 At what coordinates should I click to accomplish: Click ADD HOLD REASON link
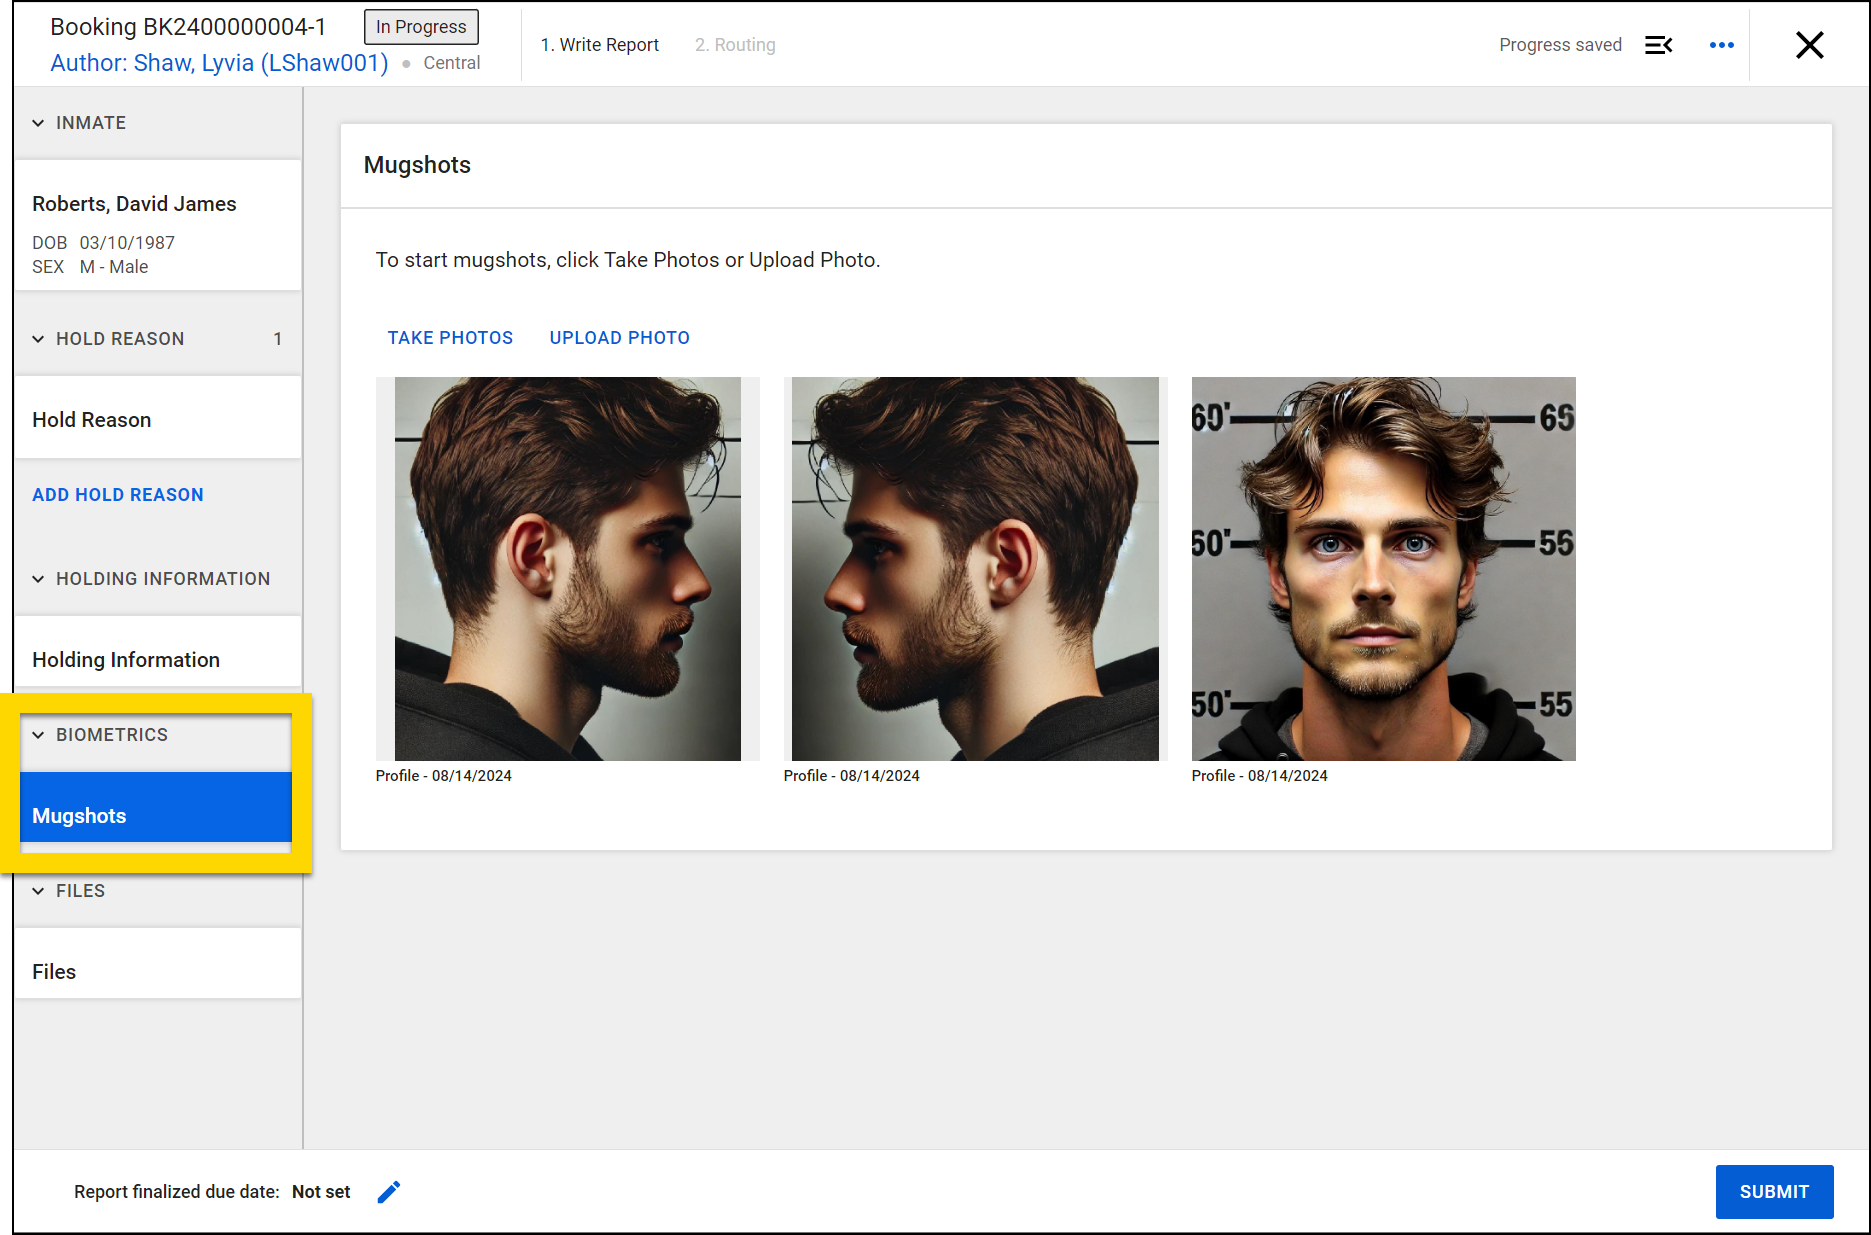(x=118, y=495)
